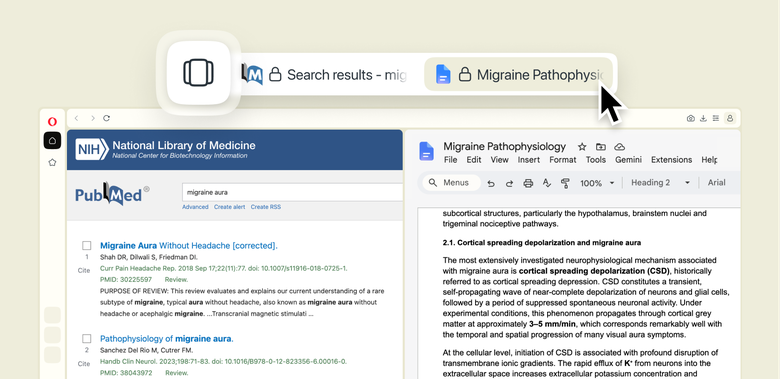The image size is (780, 379).
Task: Take a snapshot with the camera icon
Action: pos(690,118)
